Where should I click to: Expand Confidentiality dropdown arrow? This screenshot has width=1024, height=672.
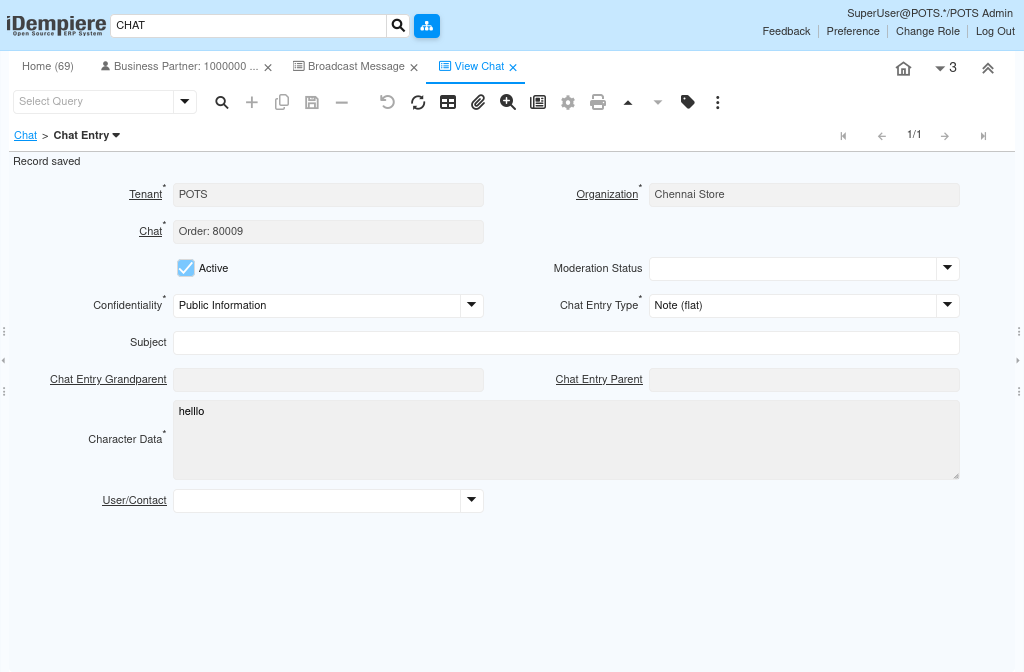[x=472, y=306]
